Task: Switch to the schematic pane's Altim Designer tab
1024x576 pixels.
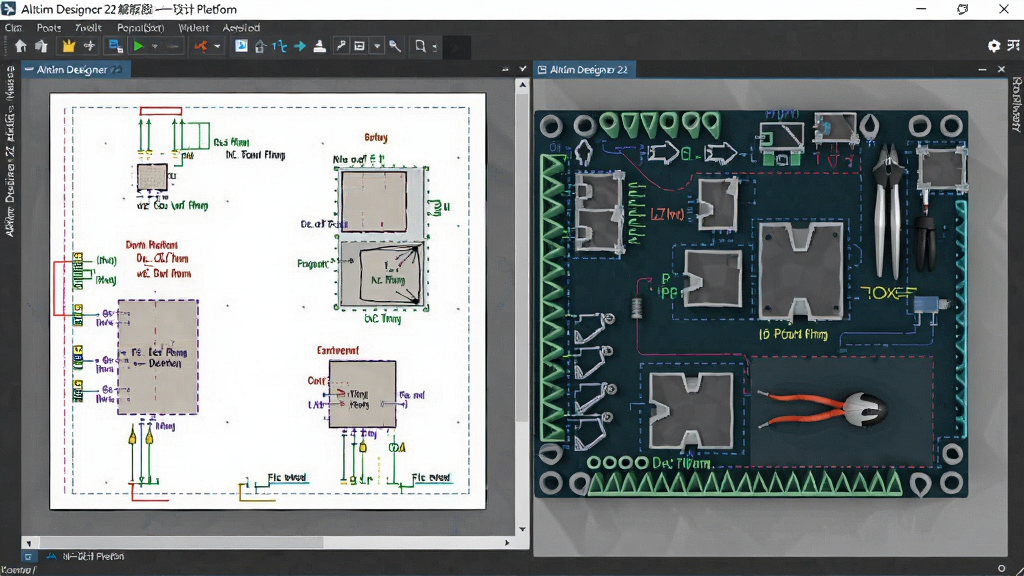Action: pos(76,69)
